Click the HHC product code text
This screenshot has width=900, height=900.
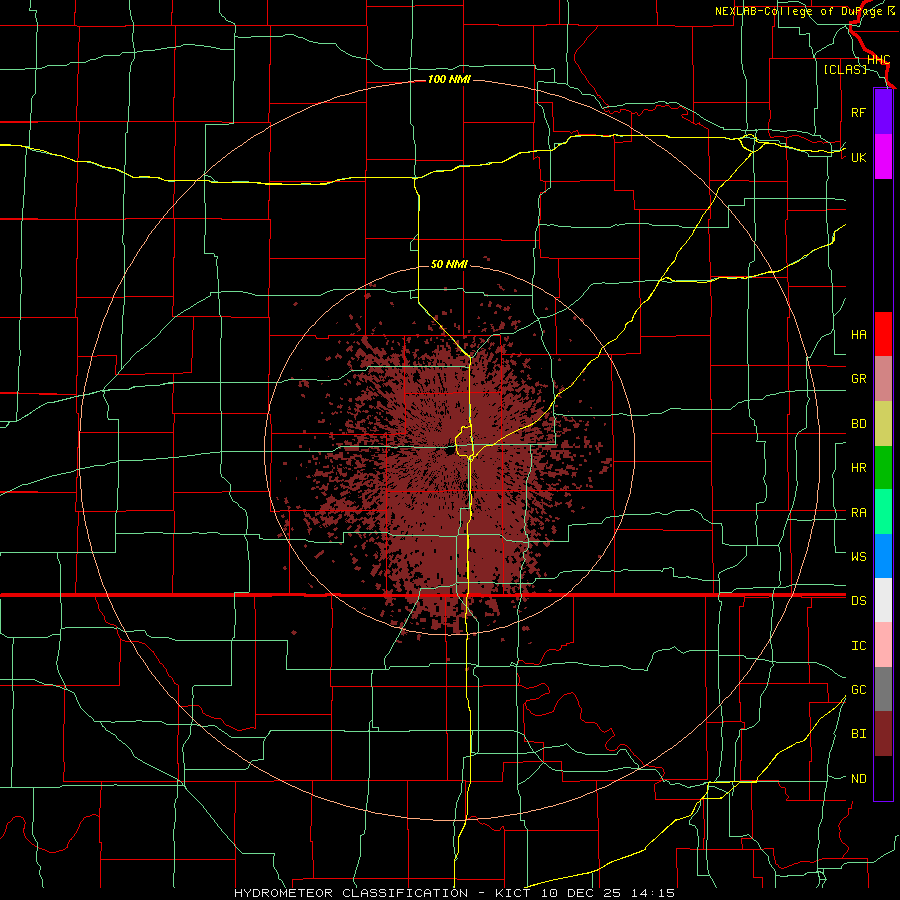878,60
